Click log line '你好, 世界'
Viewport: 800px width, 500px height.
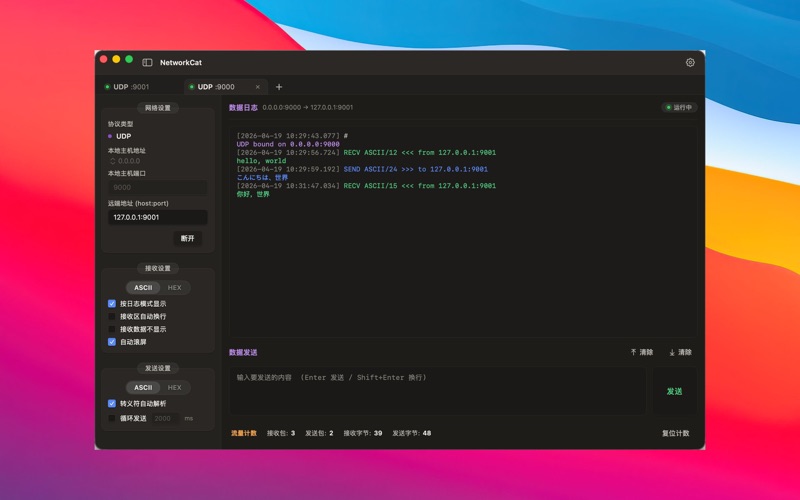coord(253,194)
